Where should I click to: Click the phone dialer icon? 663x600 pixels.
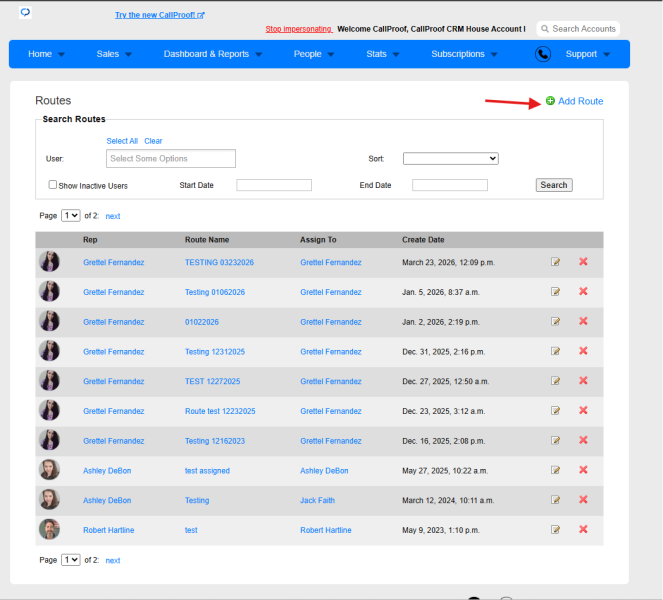[542, 54]
